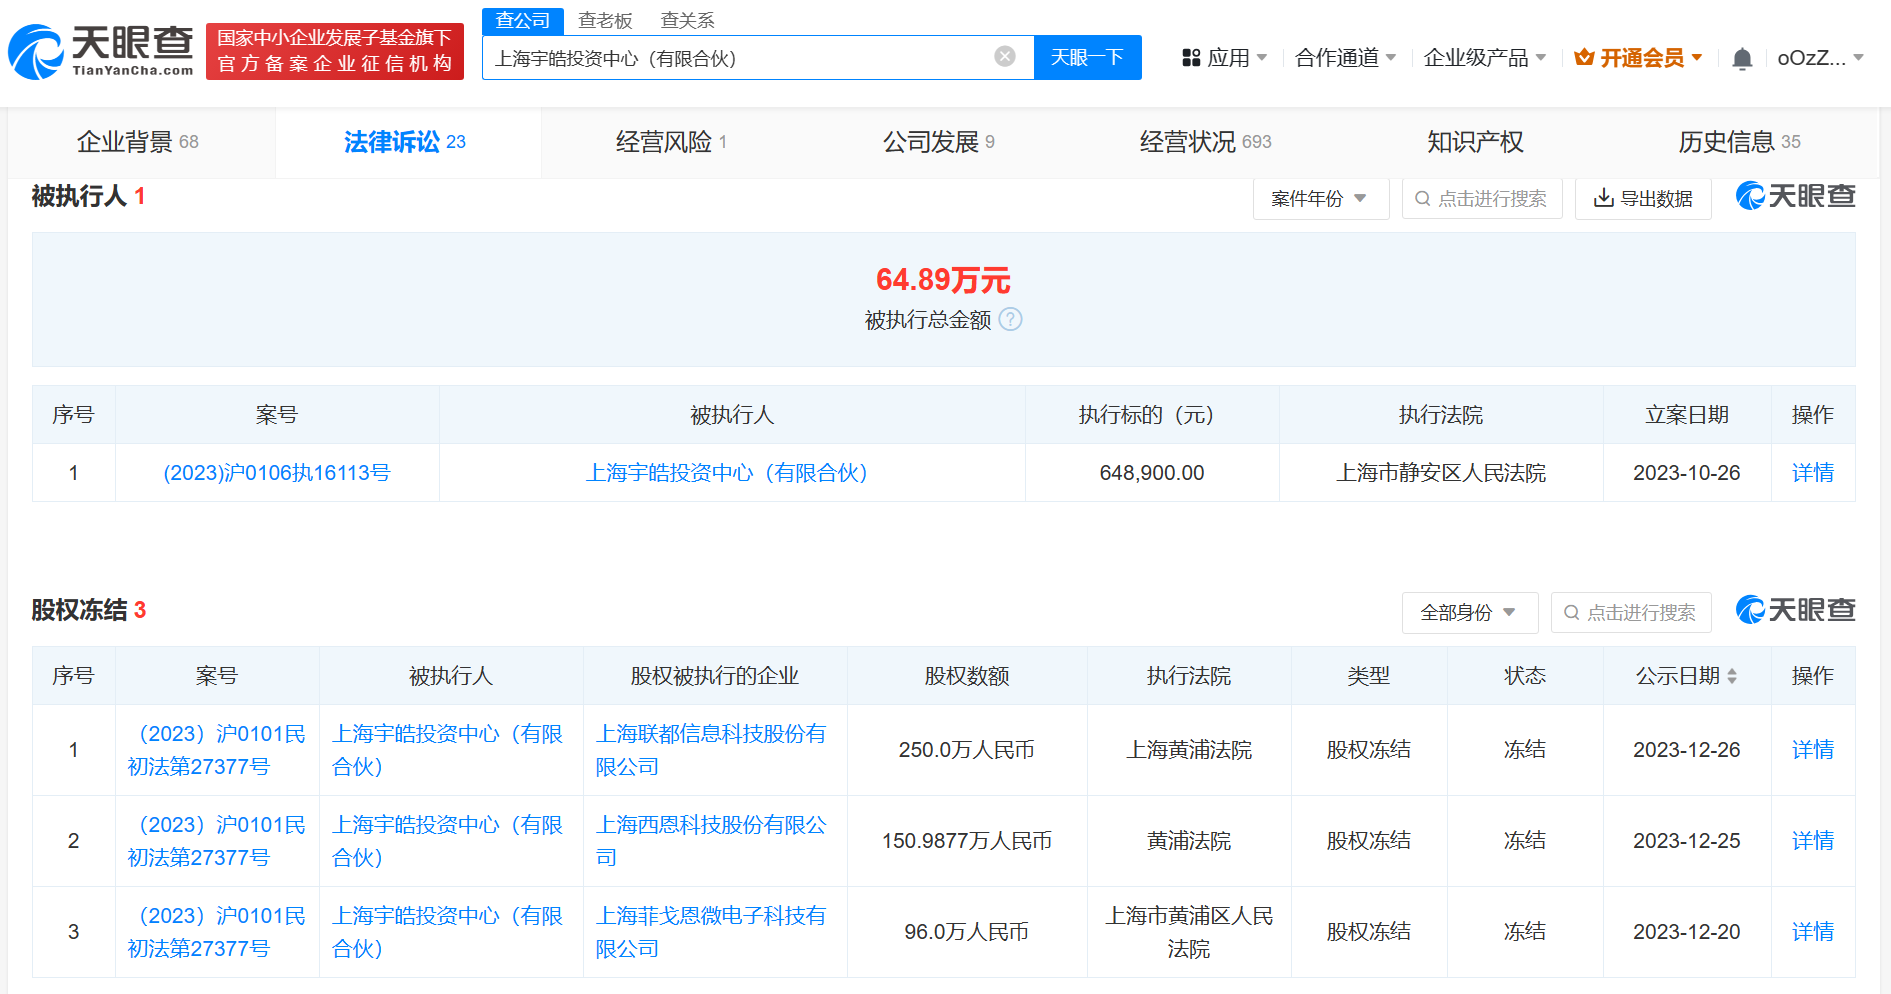This screenshot has height=994, width=1891.
Task: Click the 黄浦法院 cell in row 2
Action: [1189, 841]
